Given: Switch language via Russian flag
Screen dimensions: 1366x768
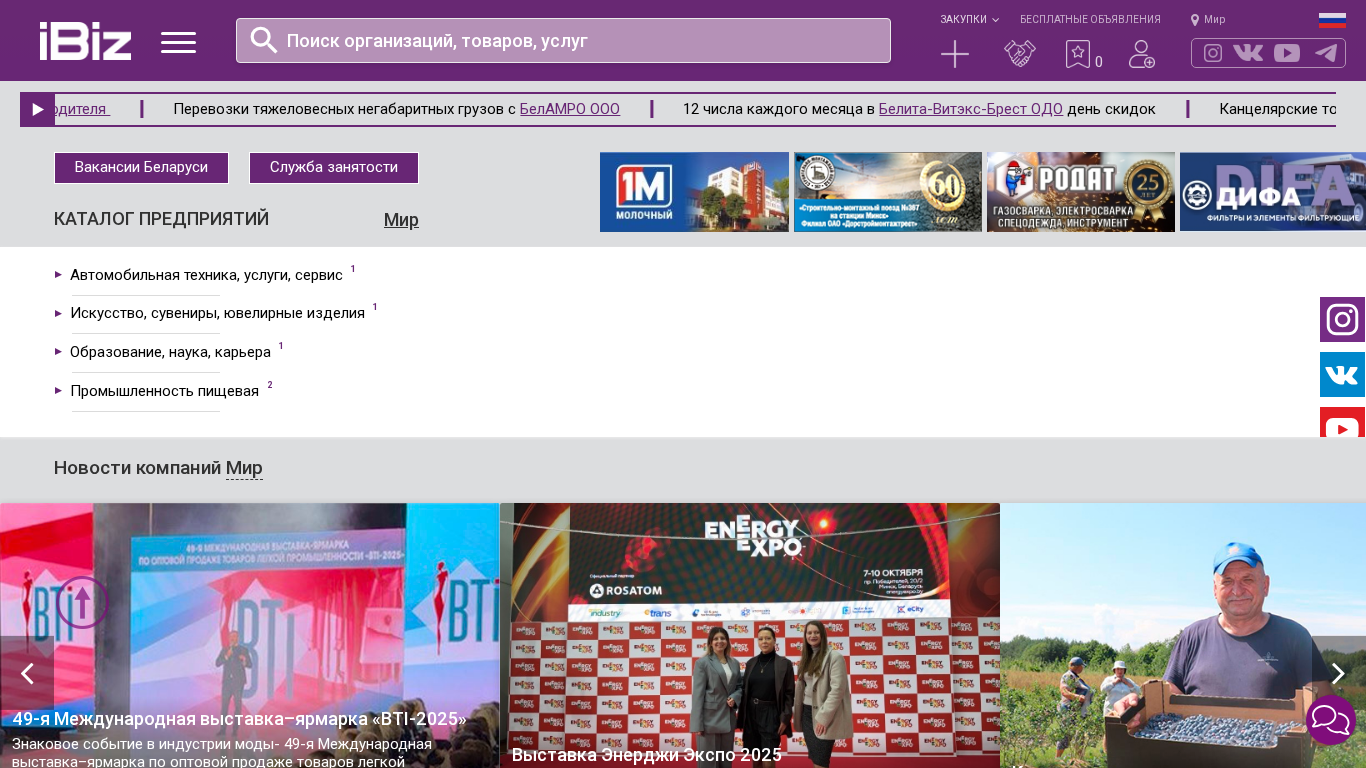Looking at the screenshot, I should pyautogui.click(x=1332, y=20).
